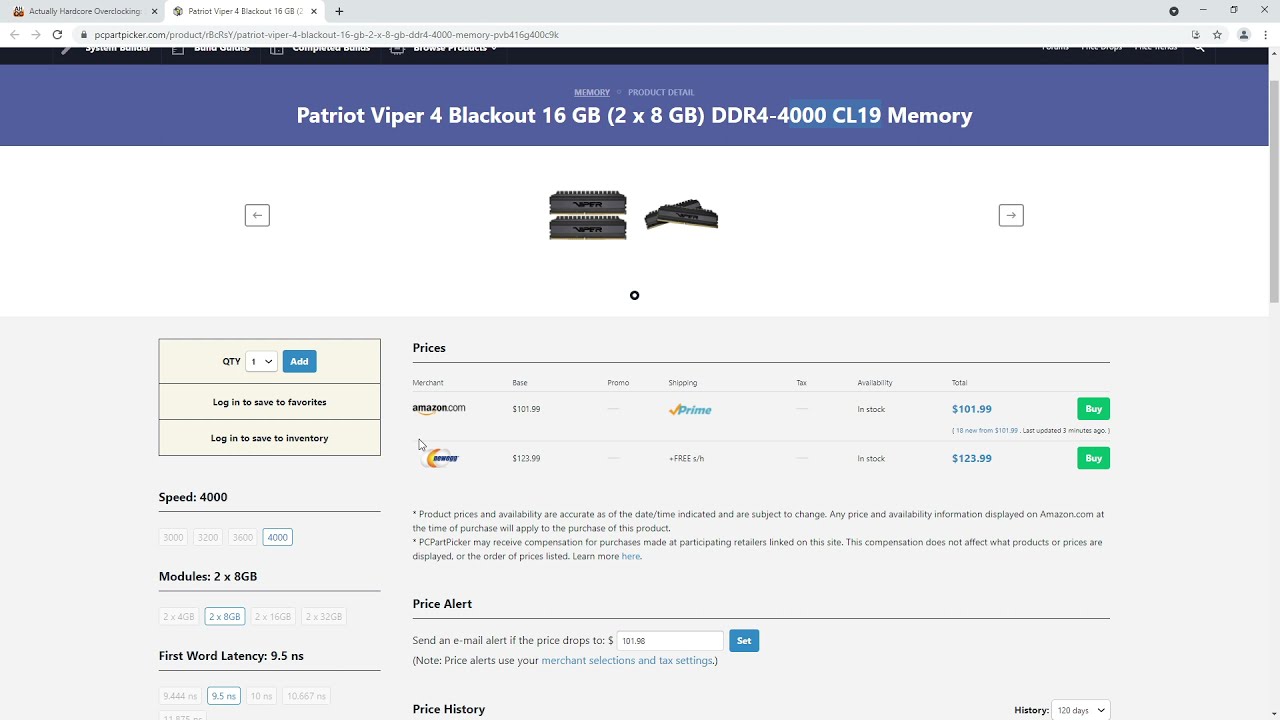The height and width of the screenshot is (720, 1280).
Task: Click the $123.99 Newegg base price
Action: (526, 458)
